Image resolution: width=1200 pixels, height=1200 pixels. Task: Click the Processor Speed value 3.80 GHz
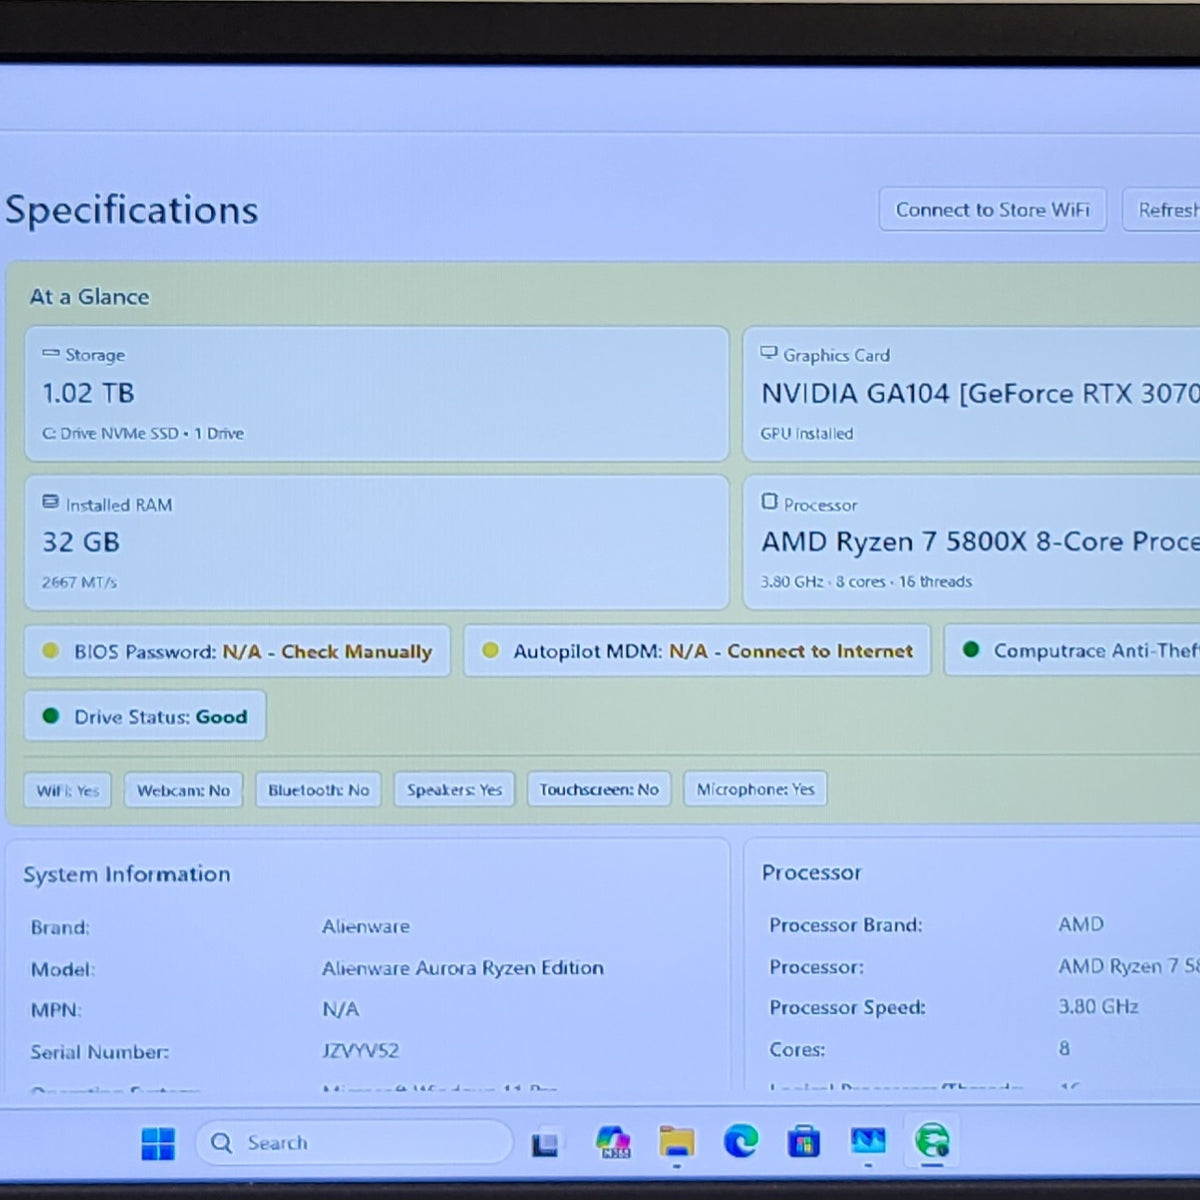point(1098,1007)
